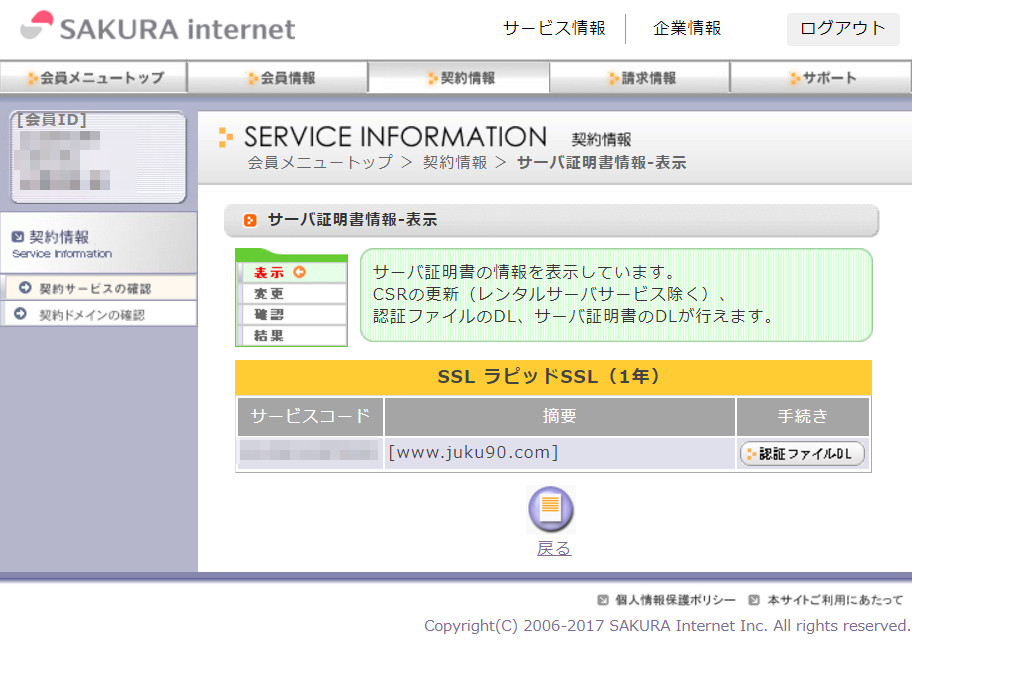Image resolution: width=1027 pixels, height=682 pixels.
Task: Click the サービスコード column header
Action: click(x=310, y=416)
